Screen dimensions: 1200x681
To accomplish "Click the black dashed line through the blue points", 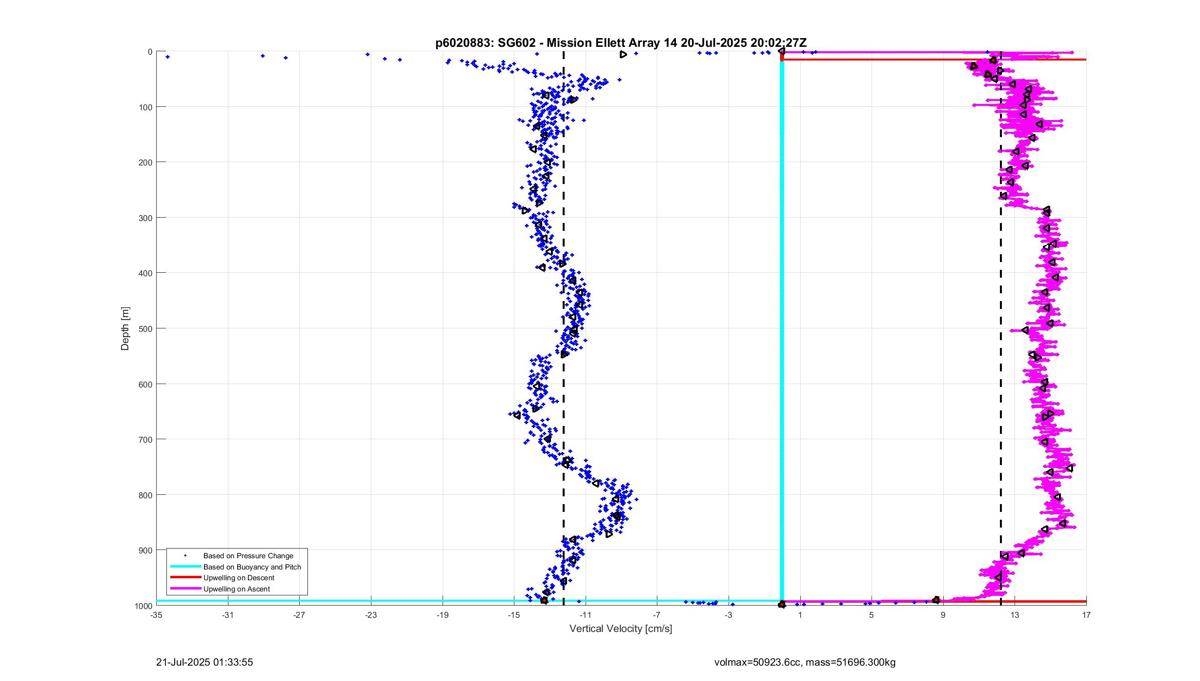I will [564, 328].
